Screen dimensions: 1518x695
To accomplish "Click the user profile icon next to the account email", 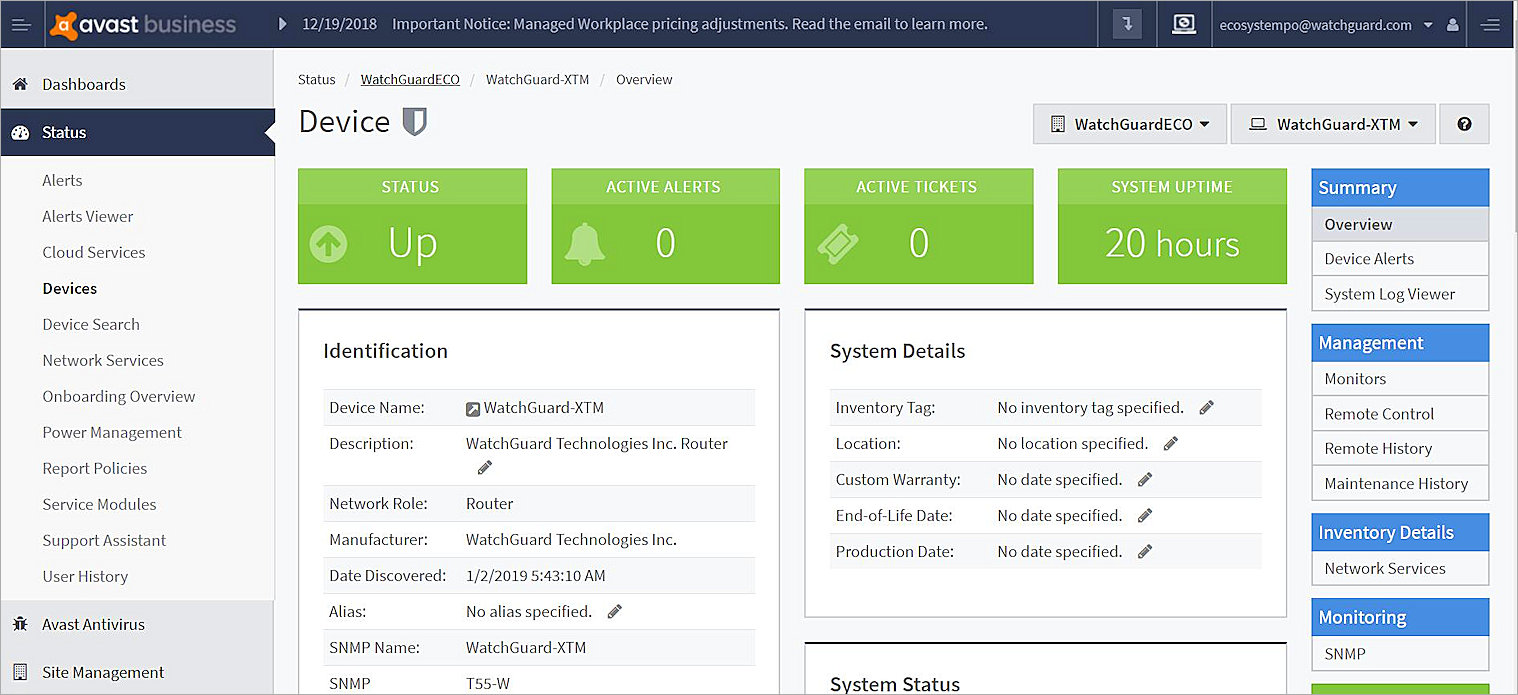I will [1451, 23].
